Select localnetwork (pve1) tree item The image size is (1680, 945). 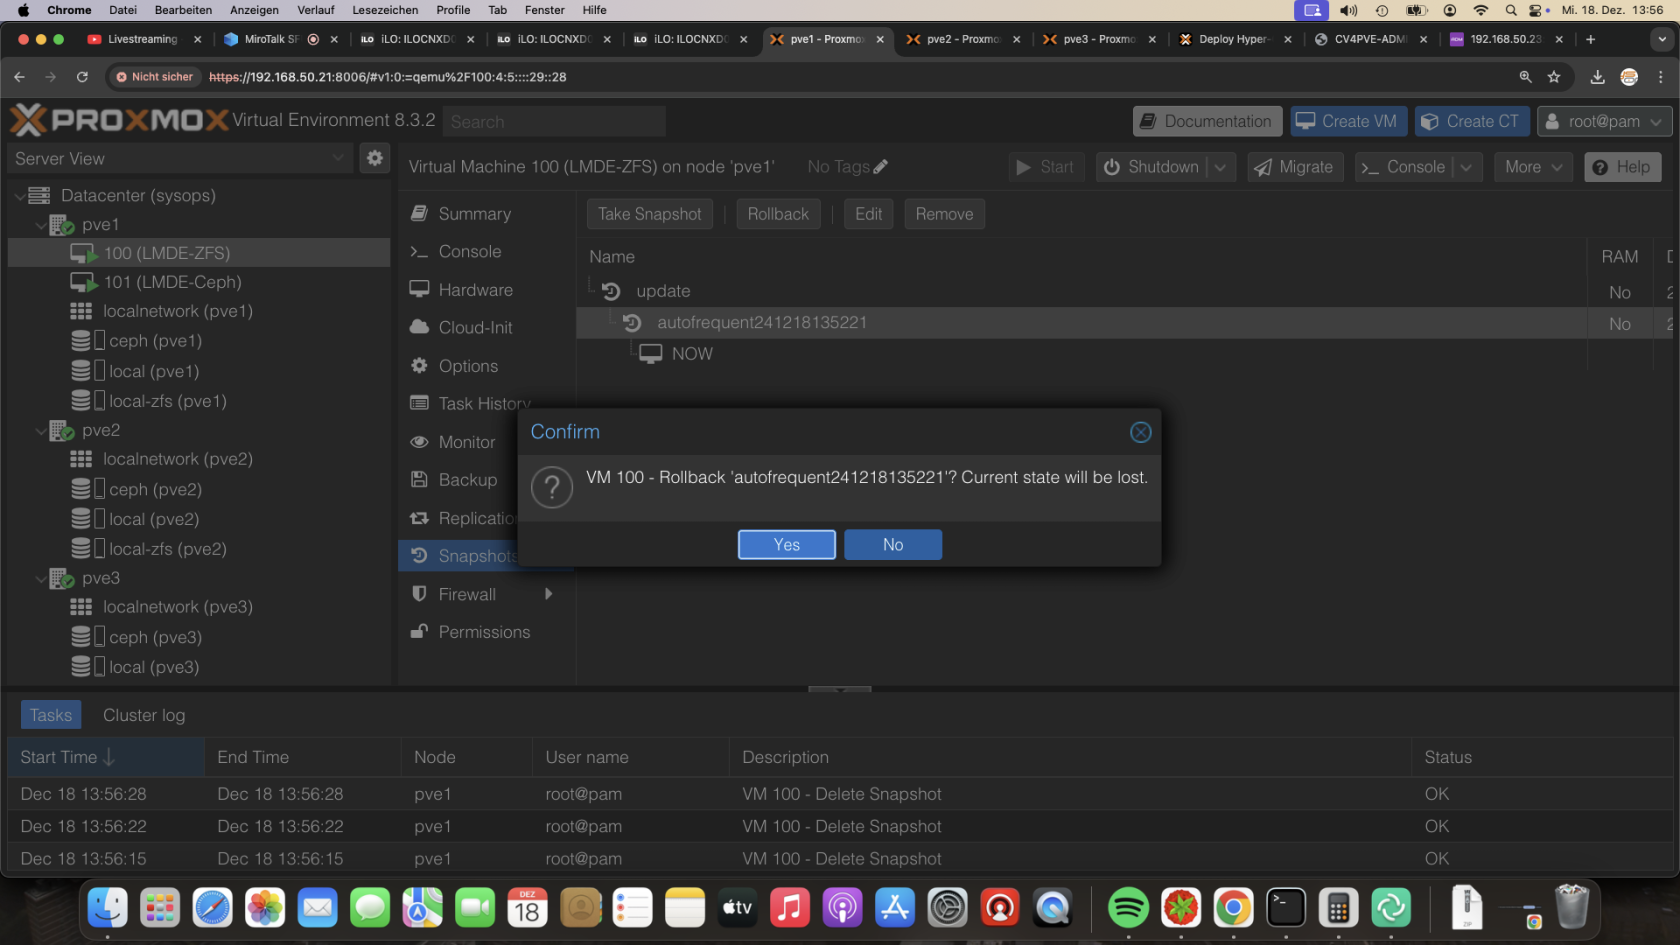pos(199,311)
